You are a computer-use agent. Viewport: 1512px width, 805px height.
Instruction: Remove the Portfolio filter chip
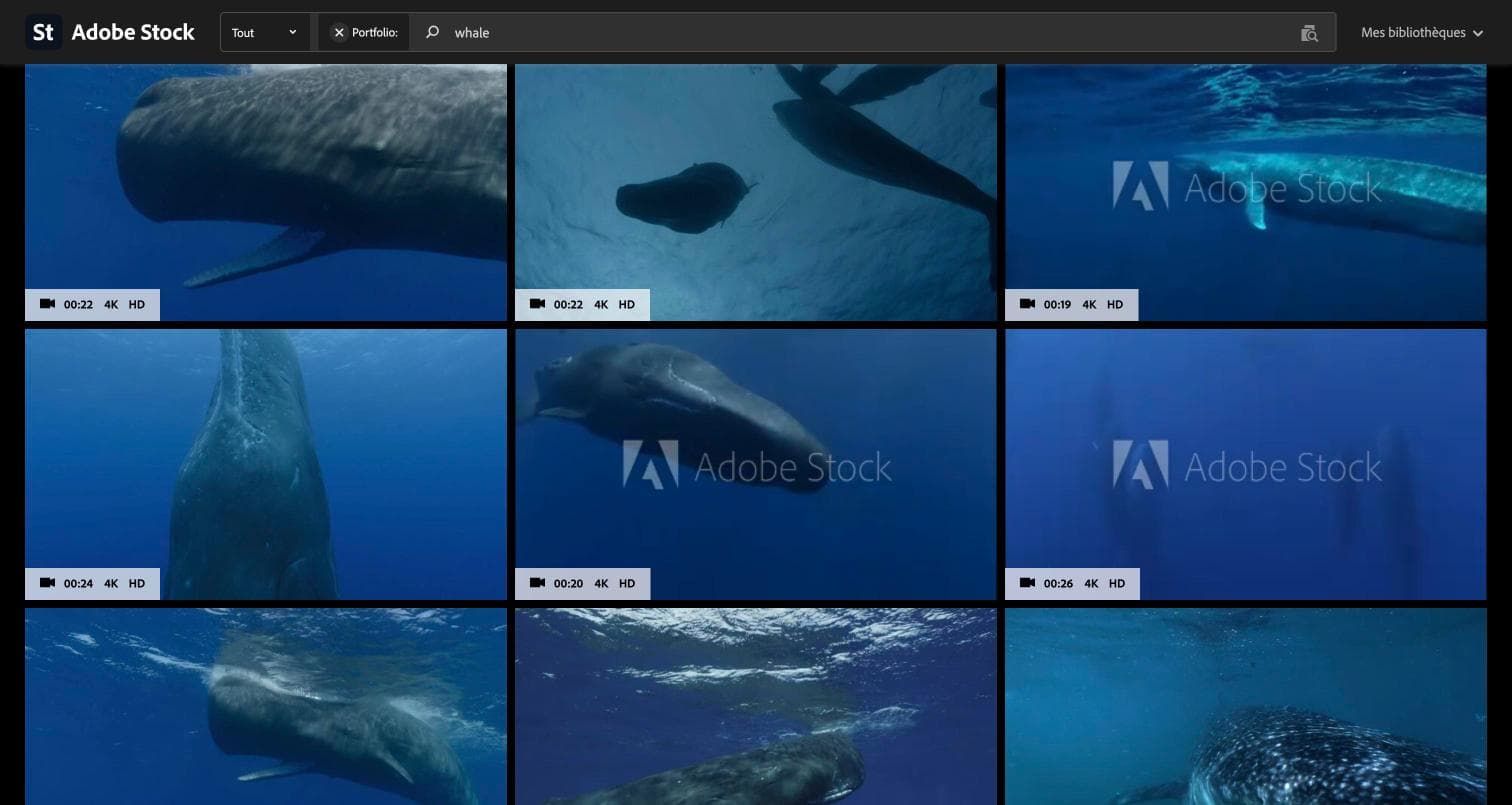click(339, 33)
